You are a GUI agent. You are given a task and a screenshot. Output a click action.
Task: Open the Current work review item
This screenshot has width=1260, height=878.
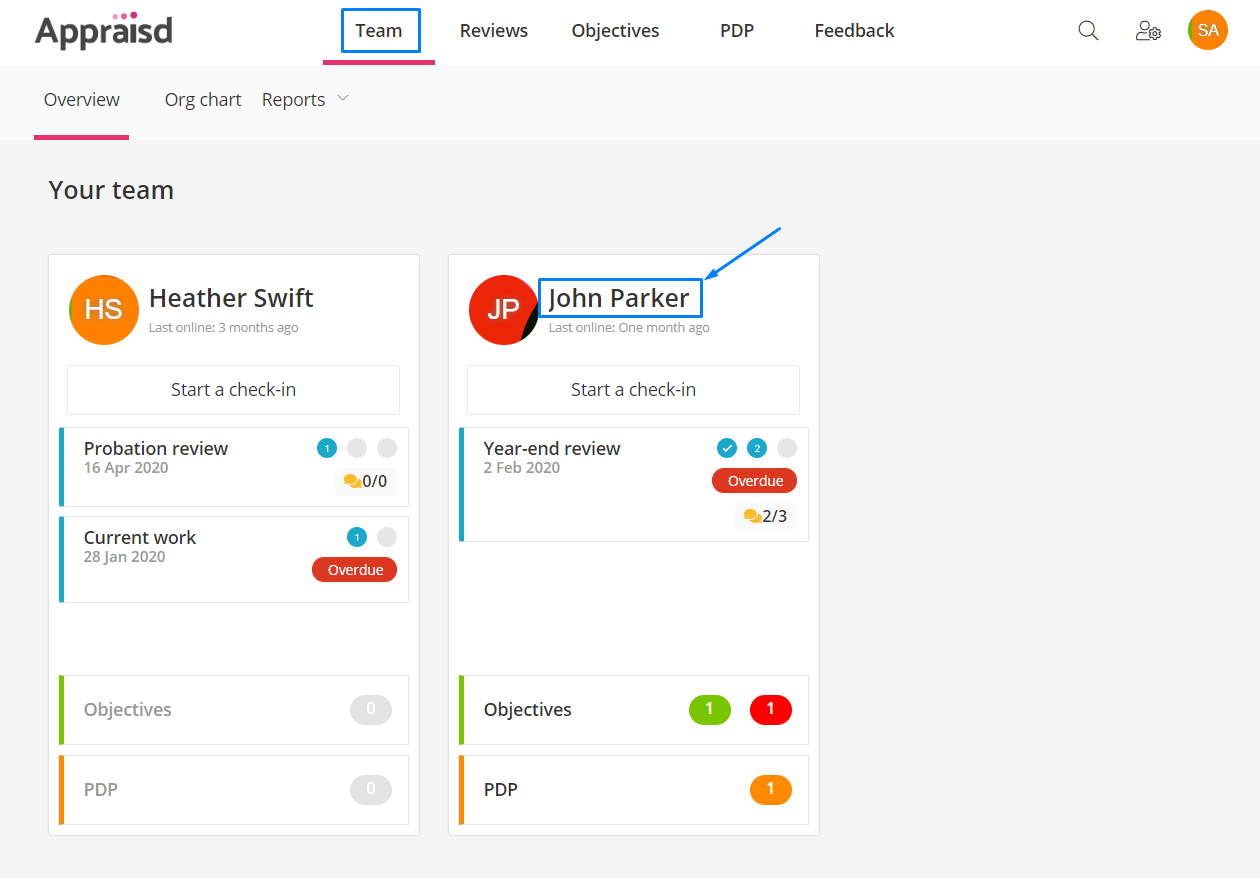pyautogui.click(x=234, y=559)
